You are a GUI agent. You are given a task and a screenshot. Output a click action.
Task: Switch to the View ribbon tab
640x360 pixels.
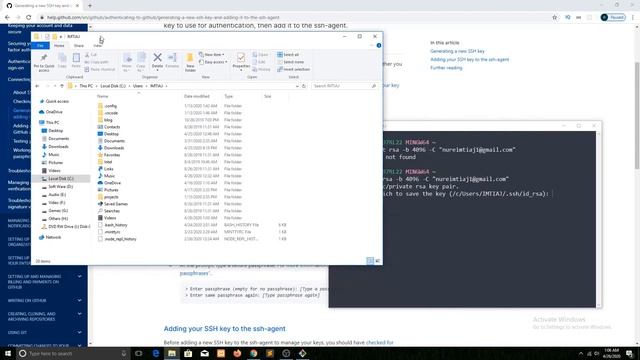(97, 45)
